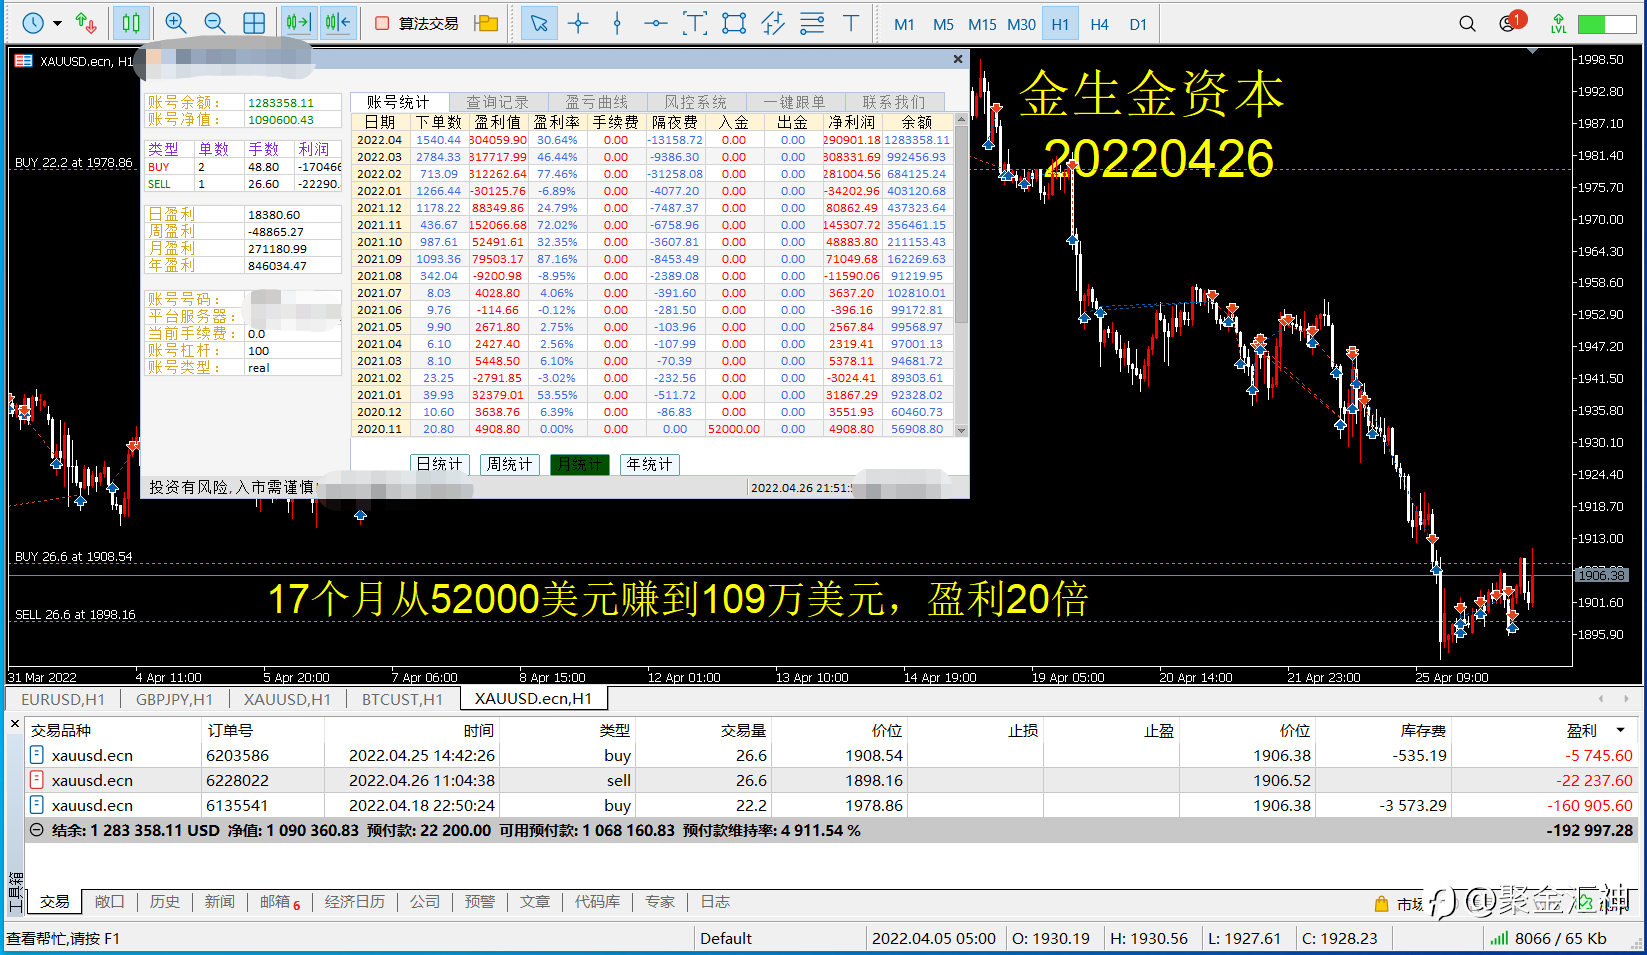This screenshot has height=955, width=1647.
Task: Open the 经济日历 toolbox tab
Action: pos(355,902)
